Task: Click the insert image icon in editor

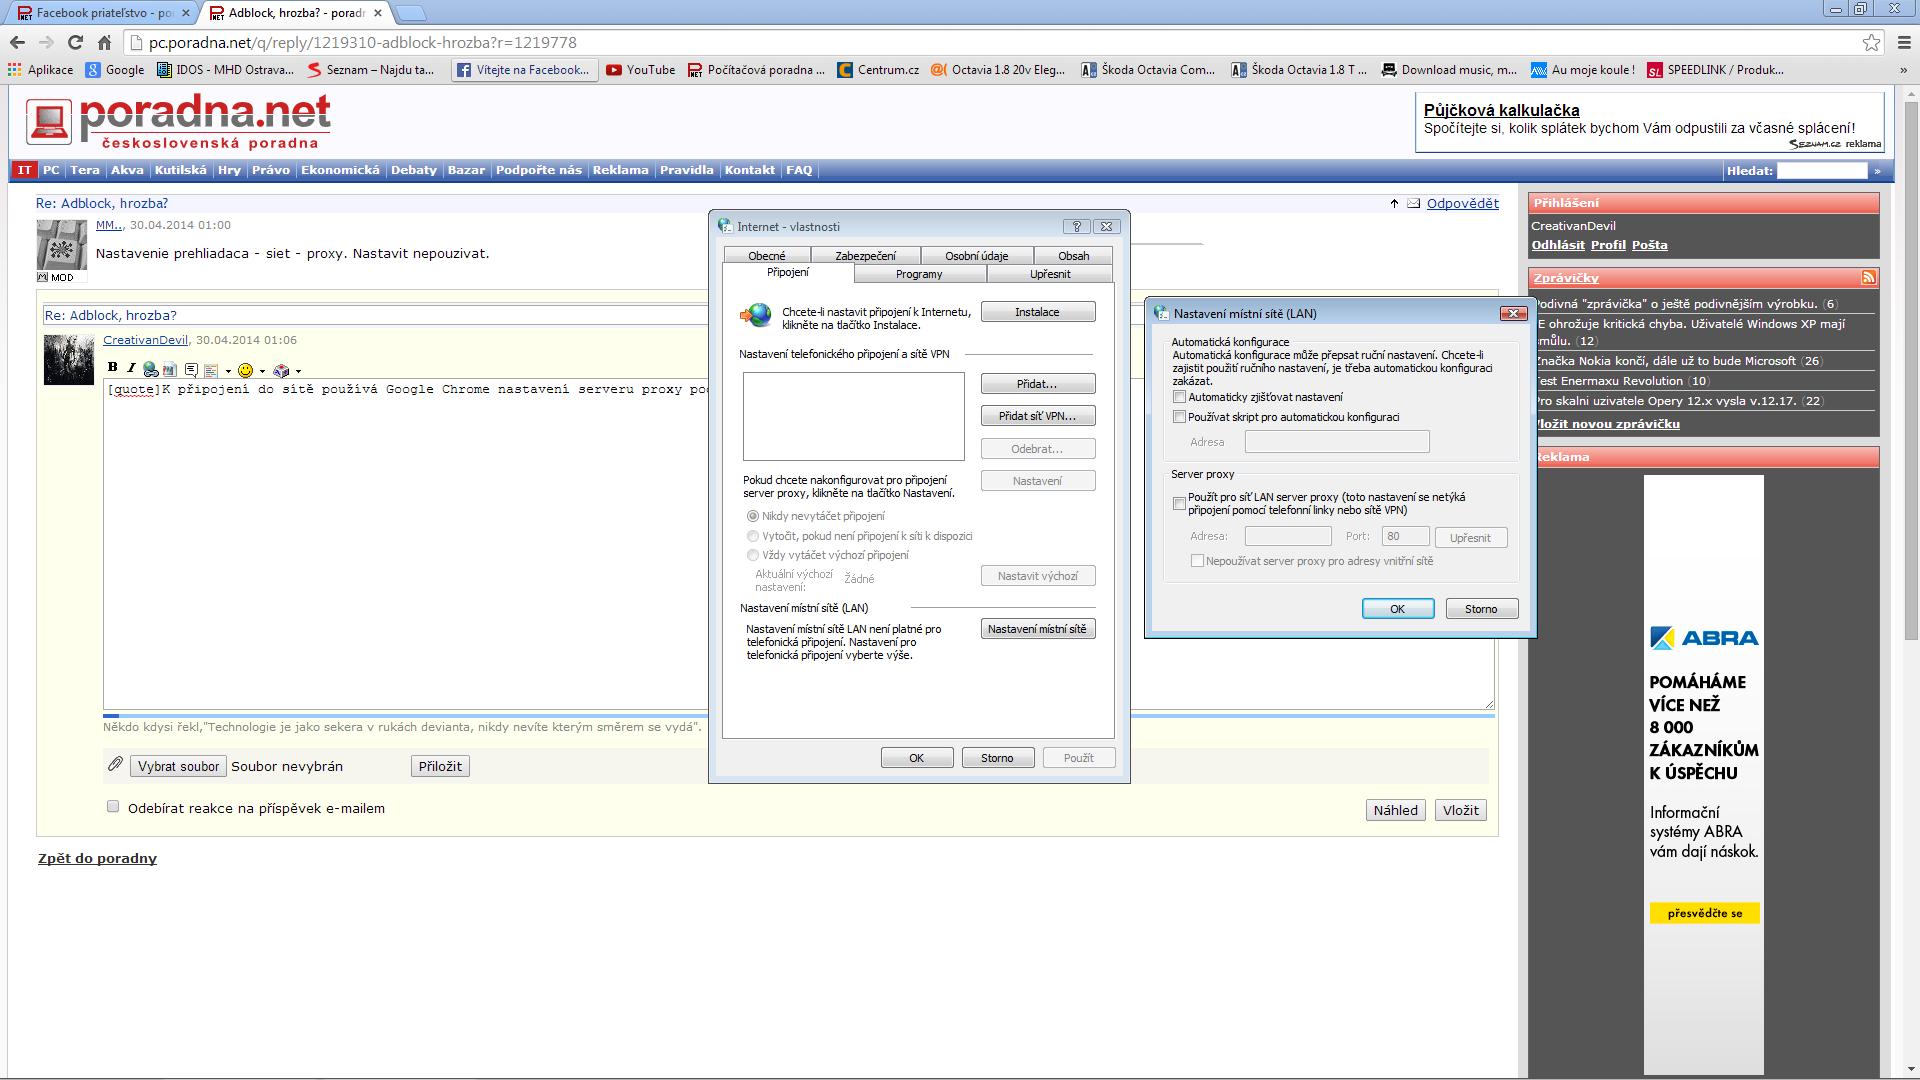Action: point(169,369)
